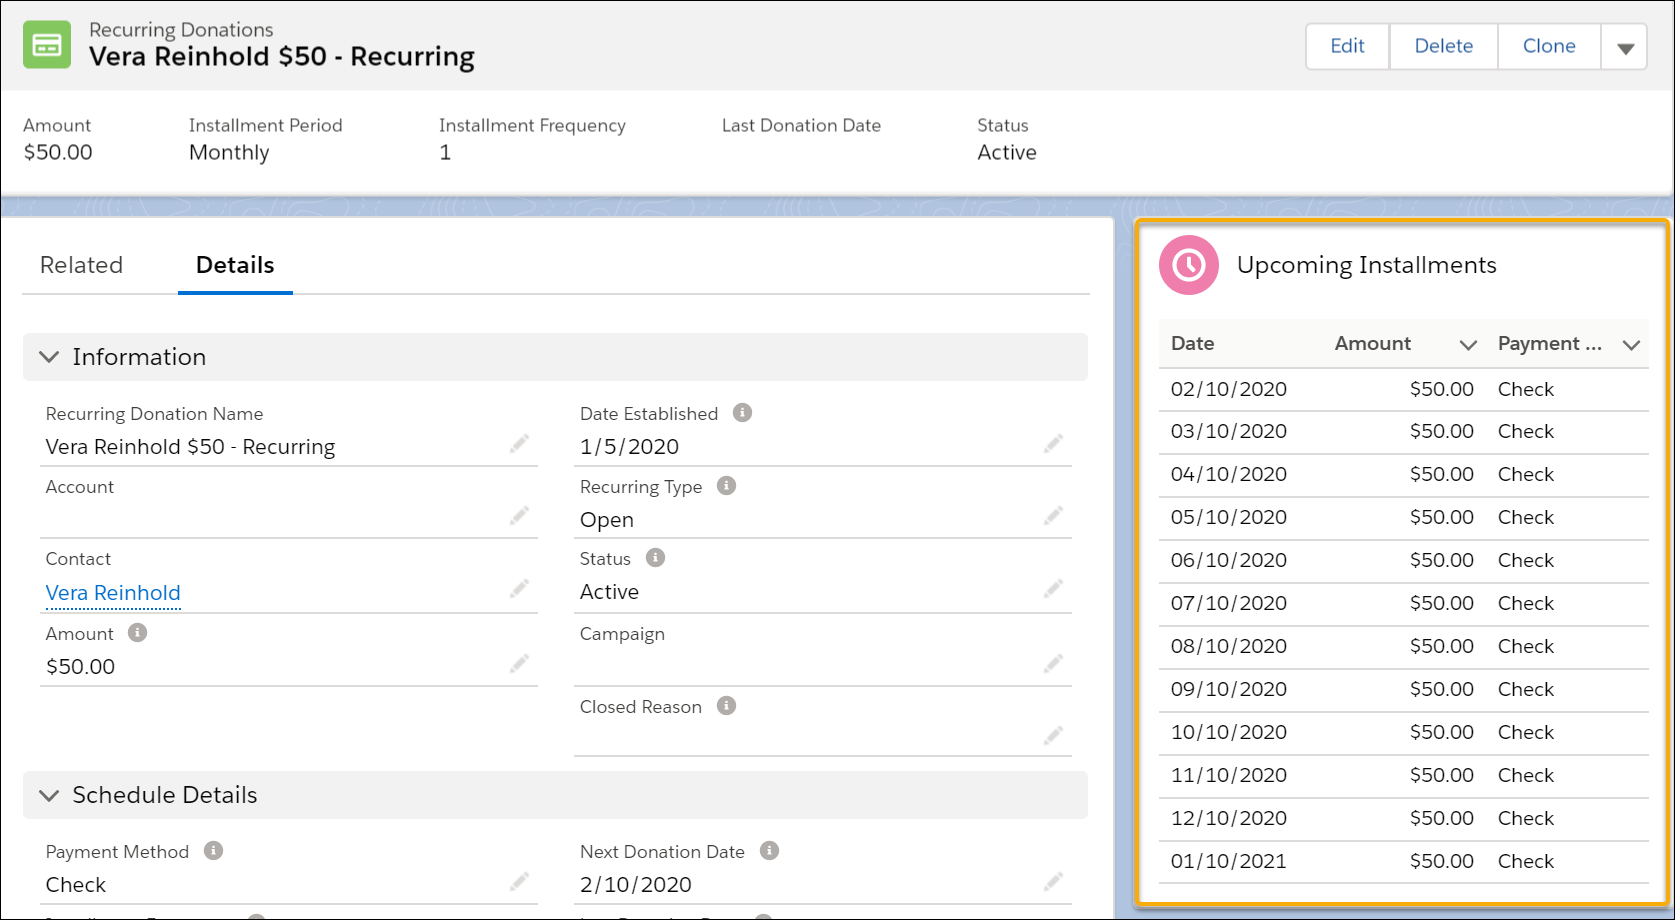This screenshot has height=920, width=1675.
Task: Show help info icon beside Amount label
Action: [138, 632]
